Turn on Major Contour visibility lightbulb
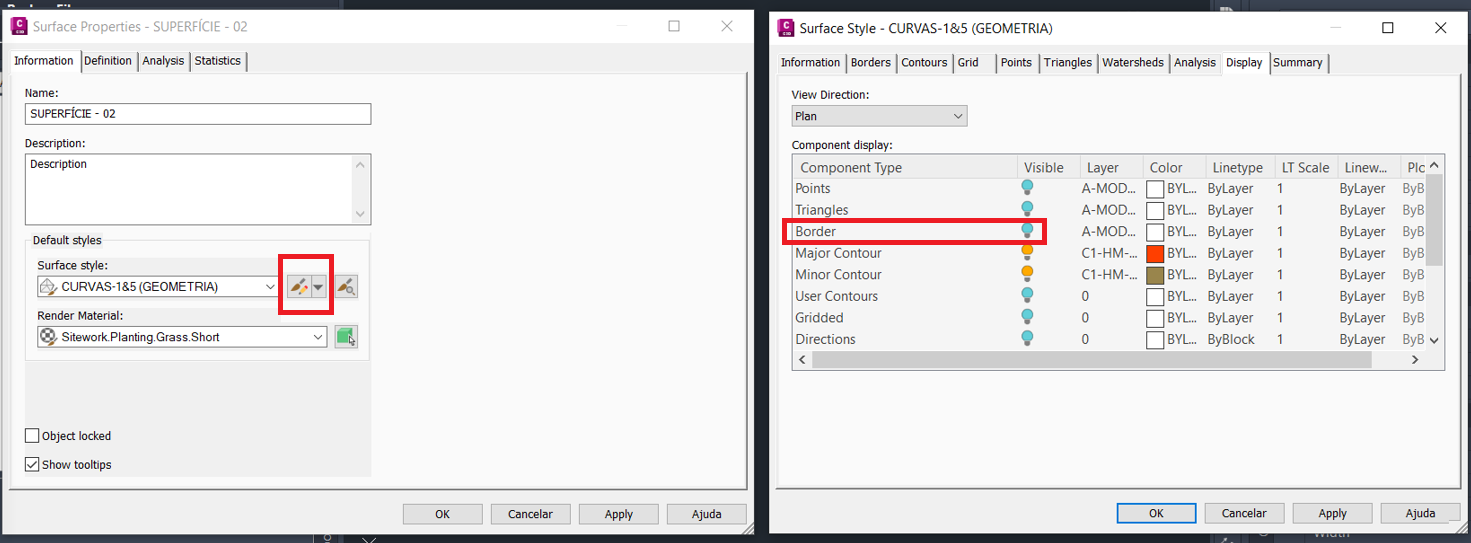1471x543 pixels. click(x=1027, y=253)
